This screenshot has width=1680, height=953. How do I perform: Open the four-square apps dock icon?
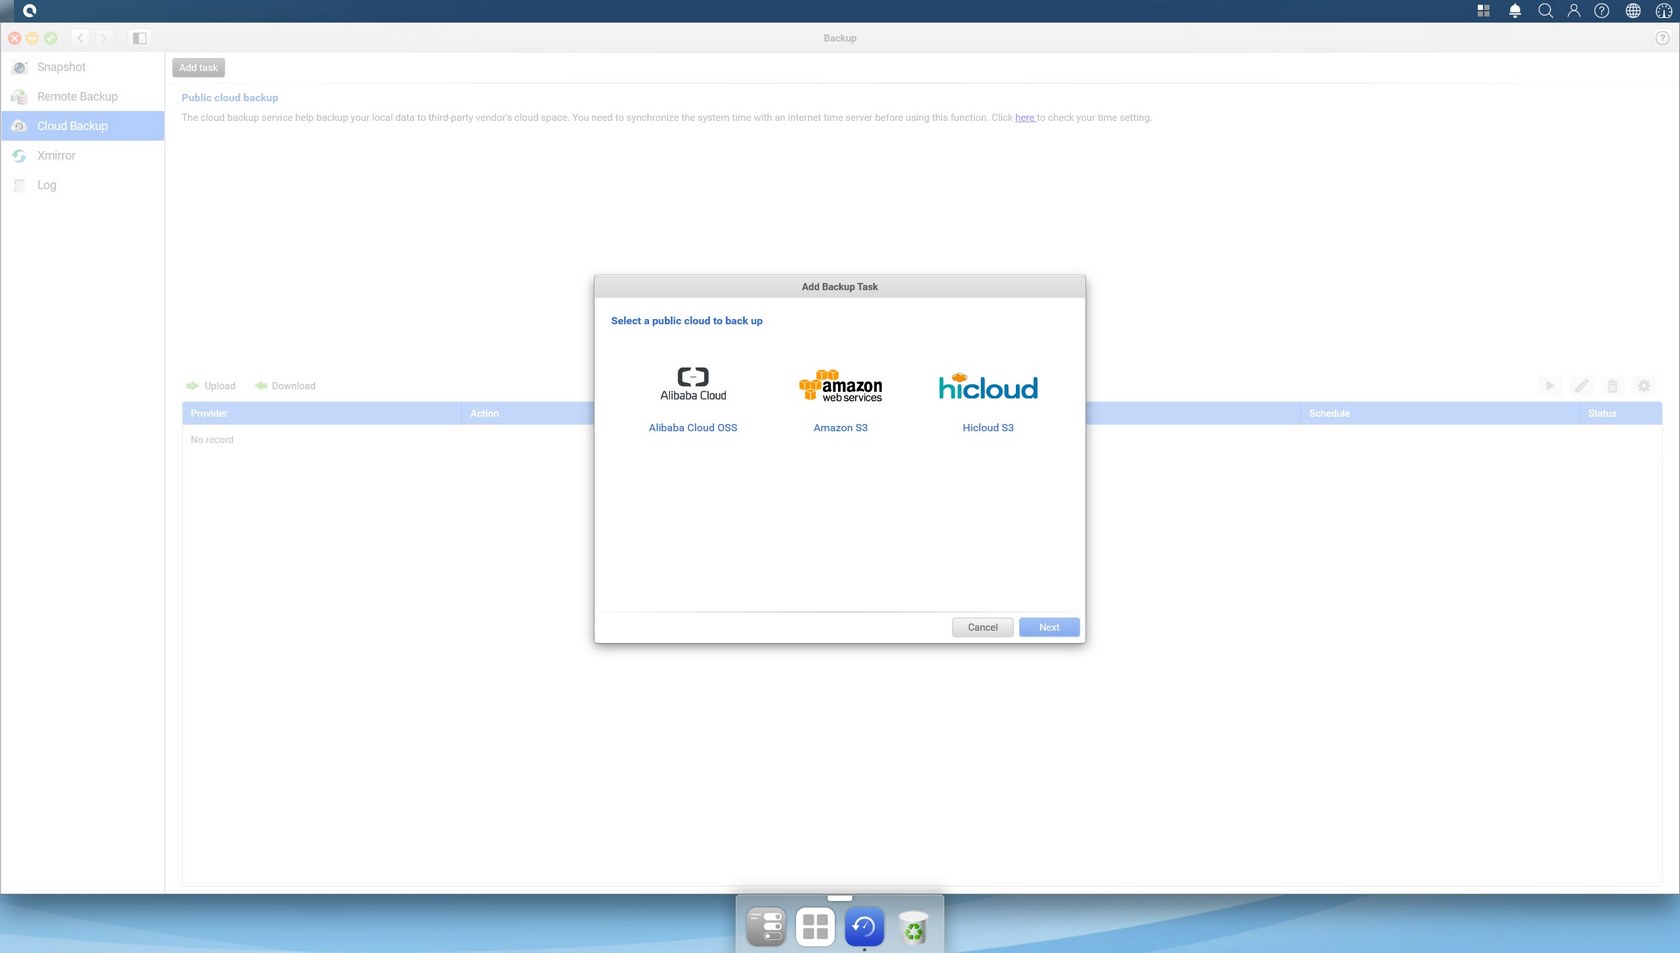pos(815,927)
